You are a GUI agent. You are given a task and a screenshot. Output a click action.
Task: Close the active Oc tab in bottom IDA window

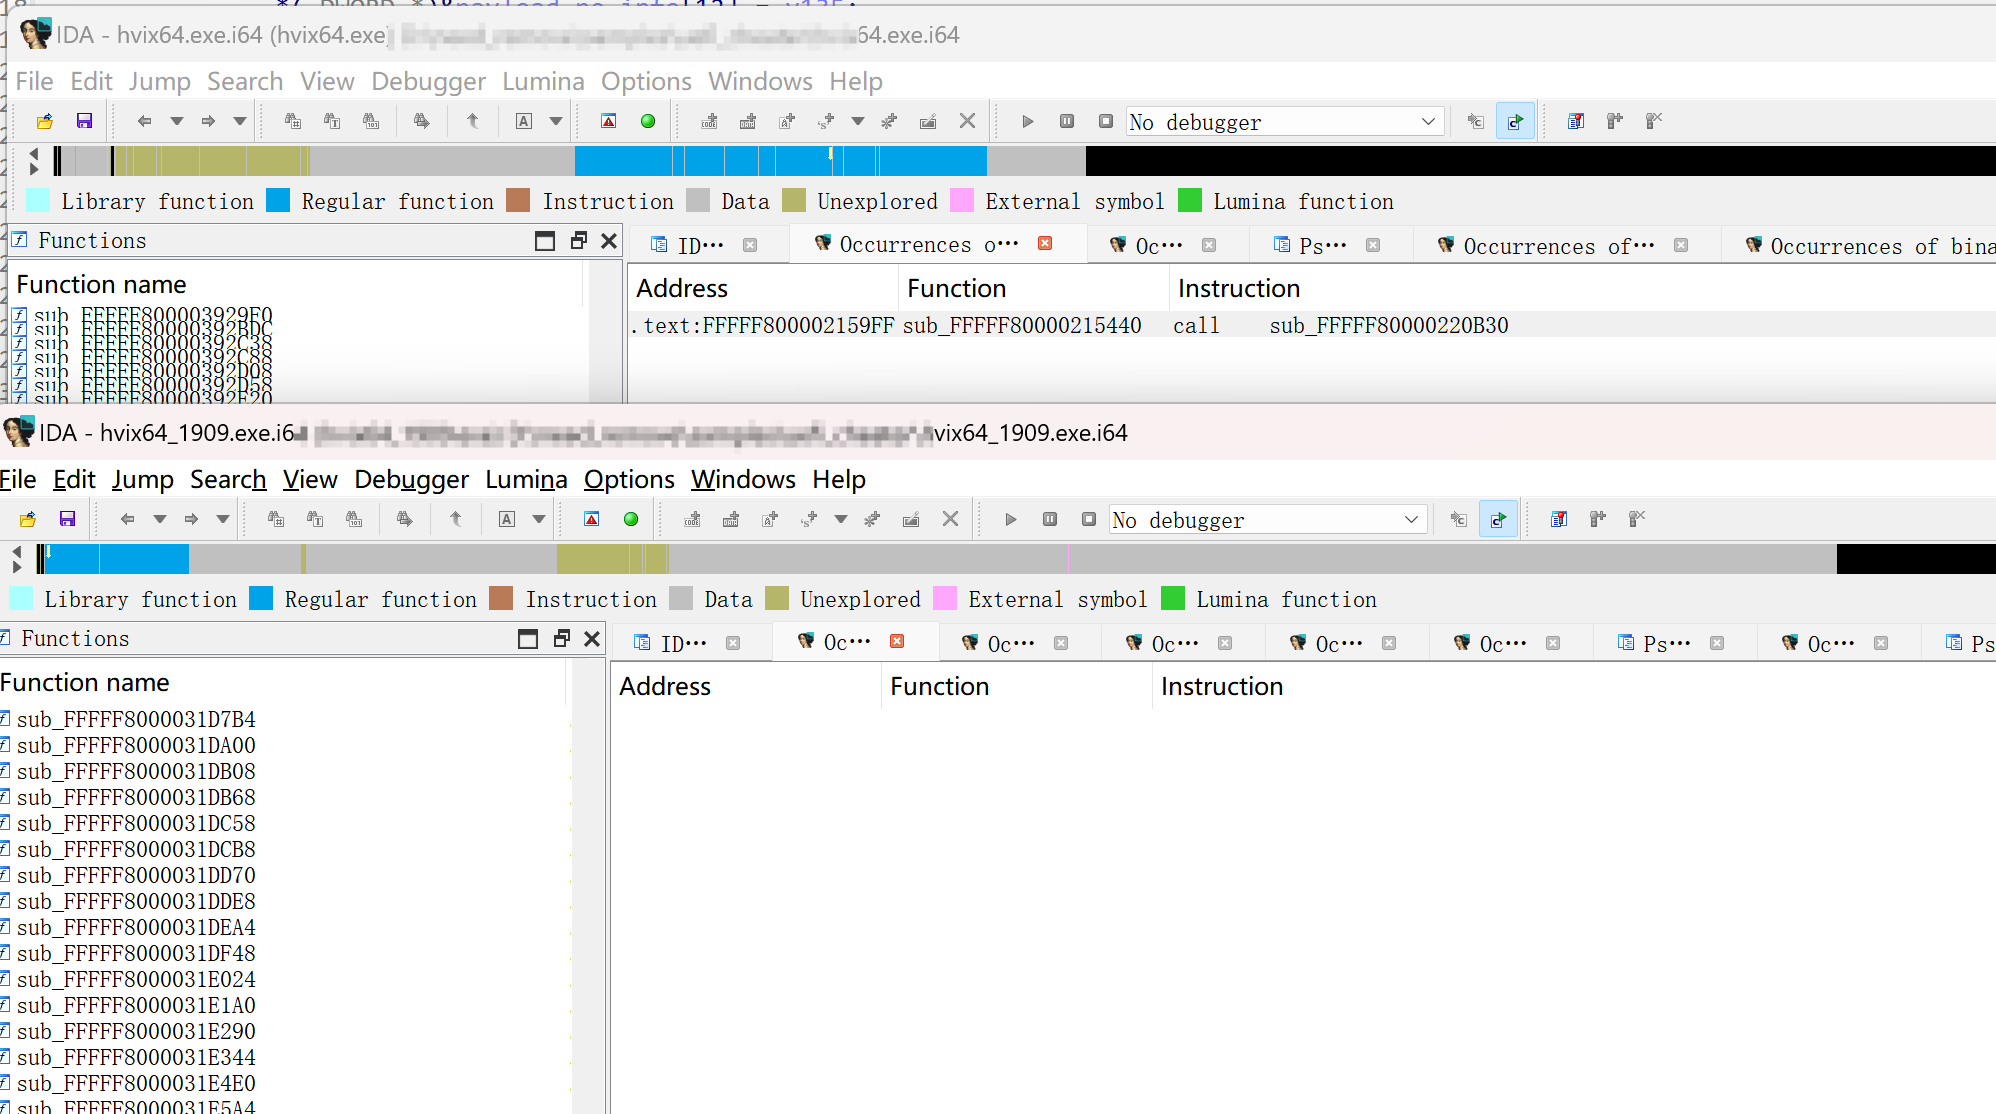(x=897, y=641)
